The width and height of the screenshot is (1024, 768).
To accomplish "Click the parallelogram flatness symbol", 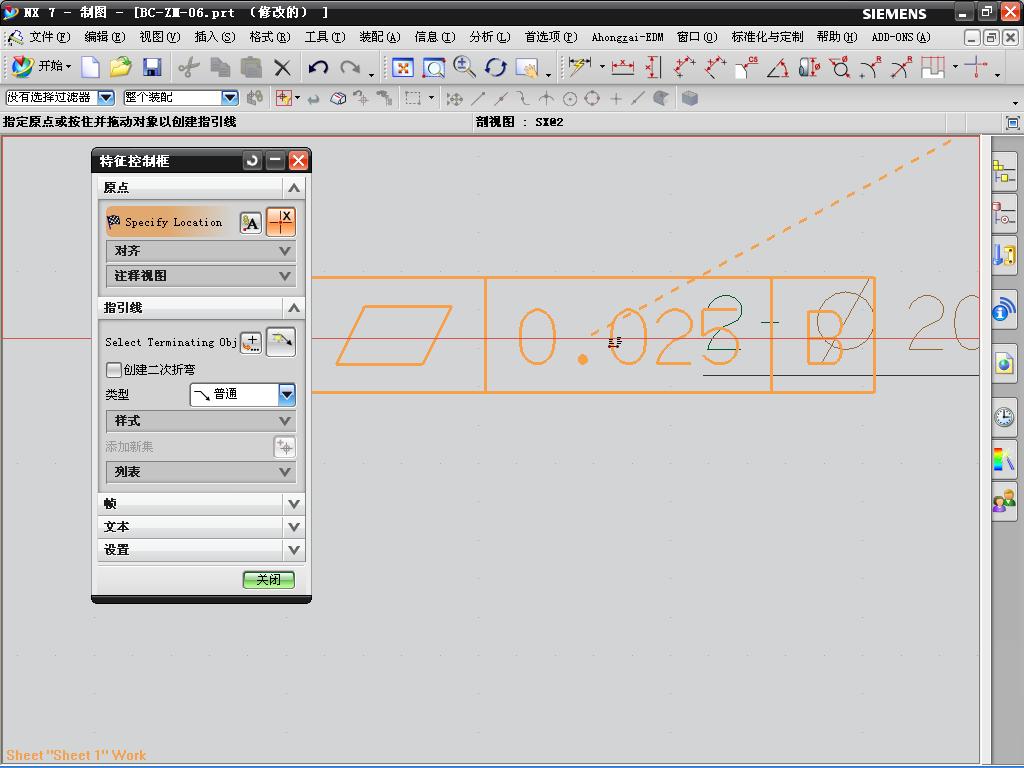I will coord(394,335).
